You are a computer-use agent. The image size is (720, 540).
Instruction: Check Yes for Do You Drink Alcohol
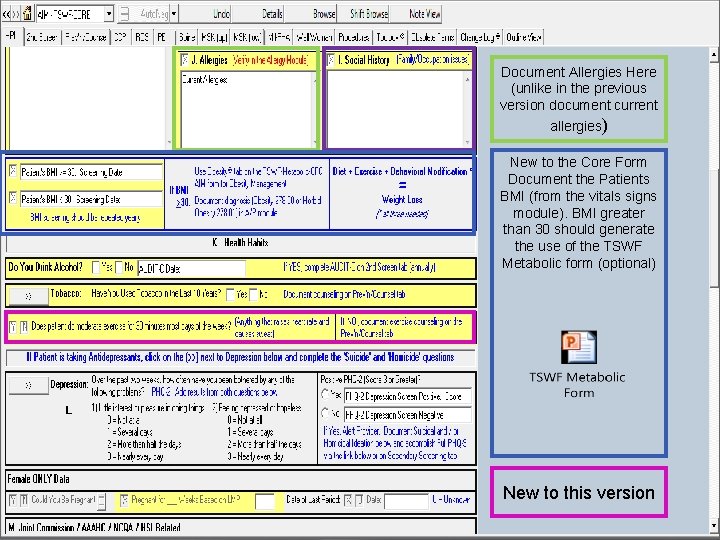click(96, 267)
